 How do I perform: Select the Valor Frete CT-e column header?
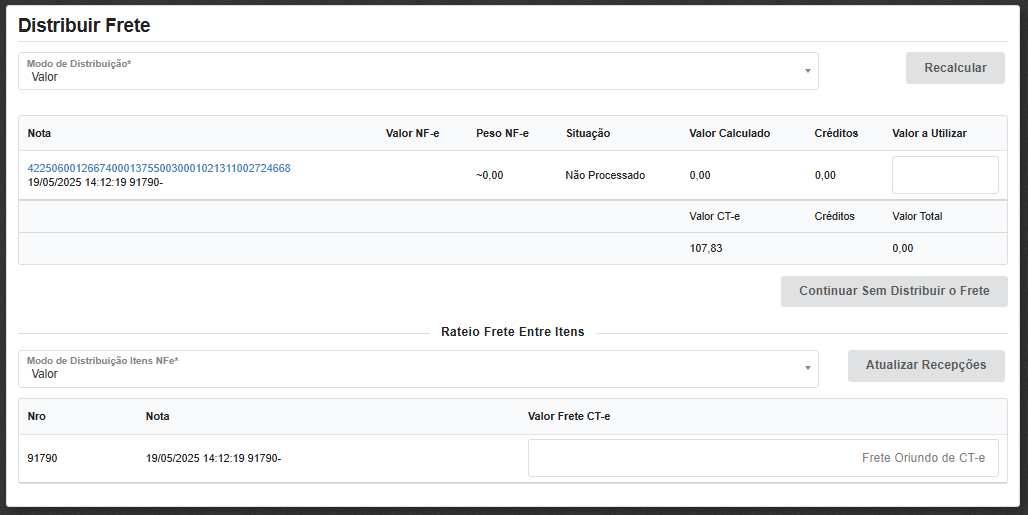(x=568, y=416)
